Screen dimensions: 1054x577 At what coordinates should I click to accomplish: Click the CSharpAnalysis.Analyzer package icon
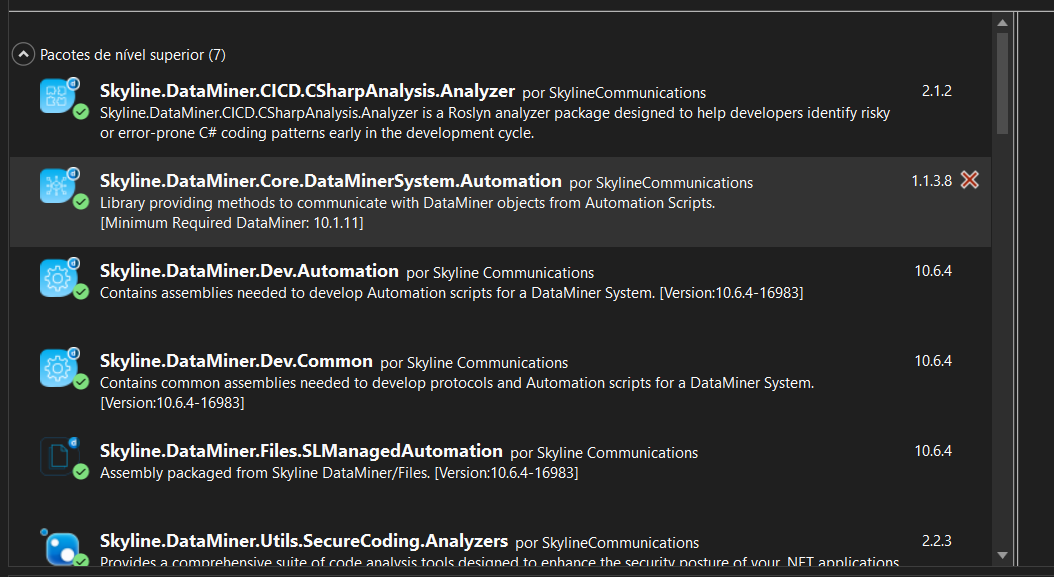point(58,96)
